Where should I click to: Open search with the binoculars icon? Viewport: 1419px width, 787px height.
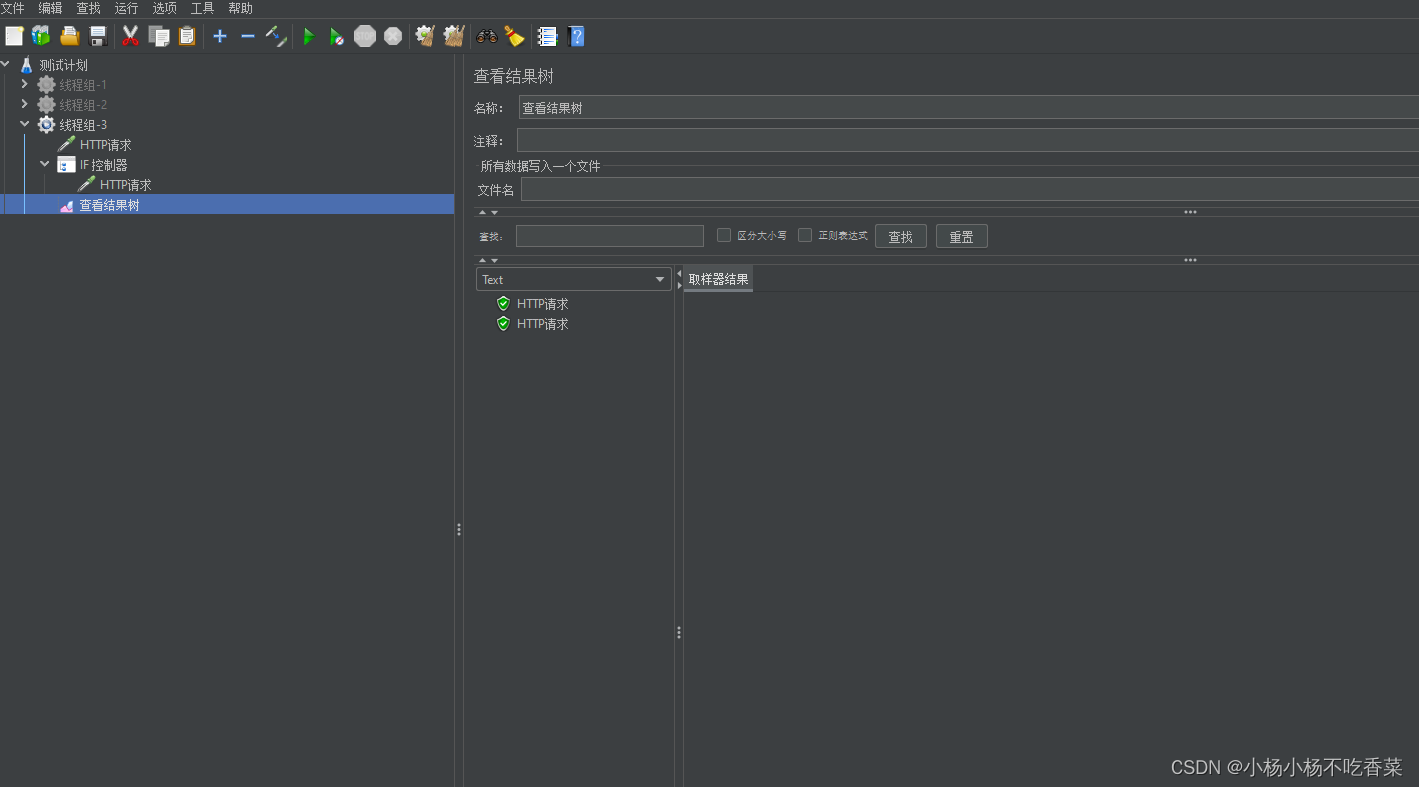tap(487, 37)
